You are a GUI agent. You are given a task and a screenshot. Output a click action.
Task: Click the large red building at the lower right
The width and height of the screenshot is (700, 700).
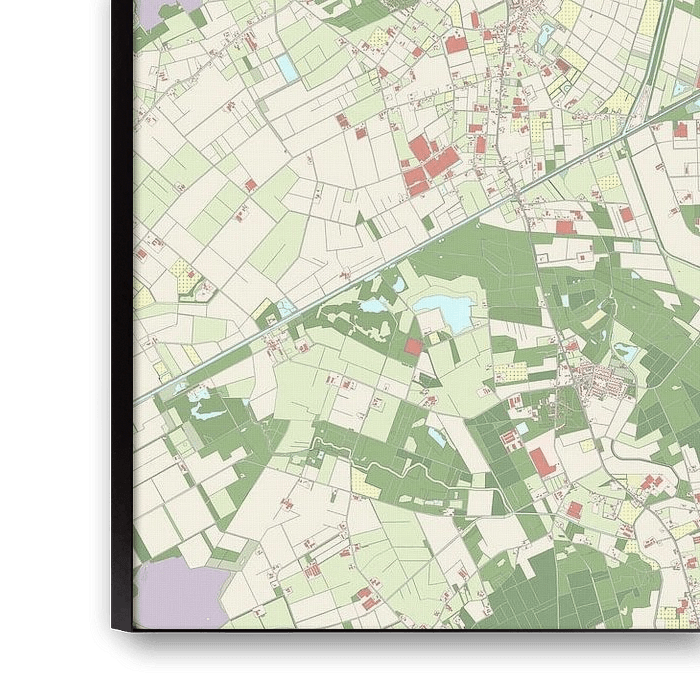pyautogui.click(x=540, y=461)
